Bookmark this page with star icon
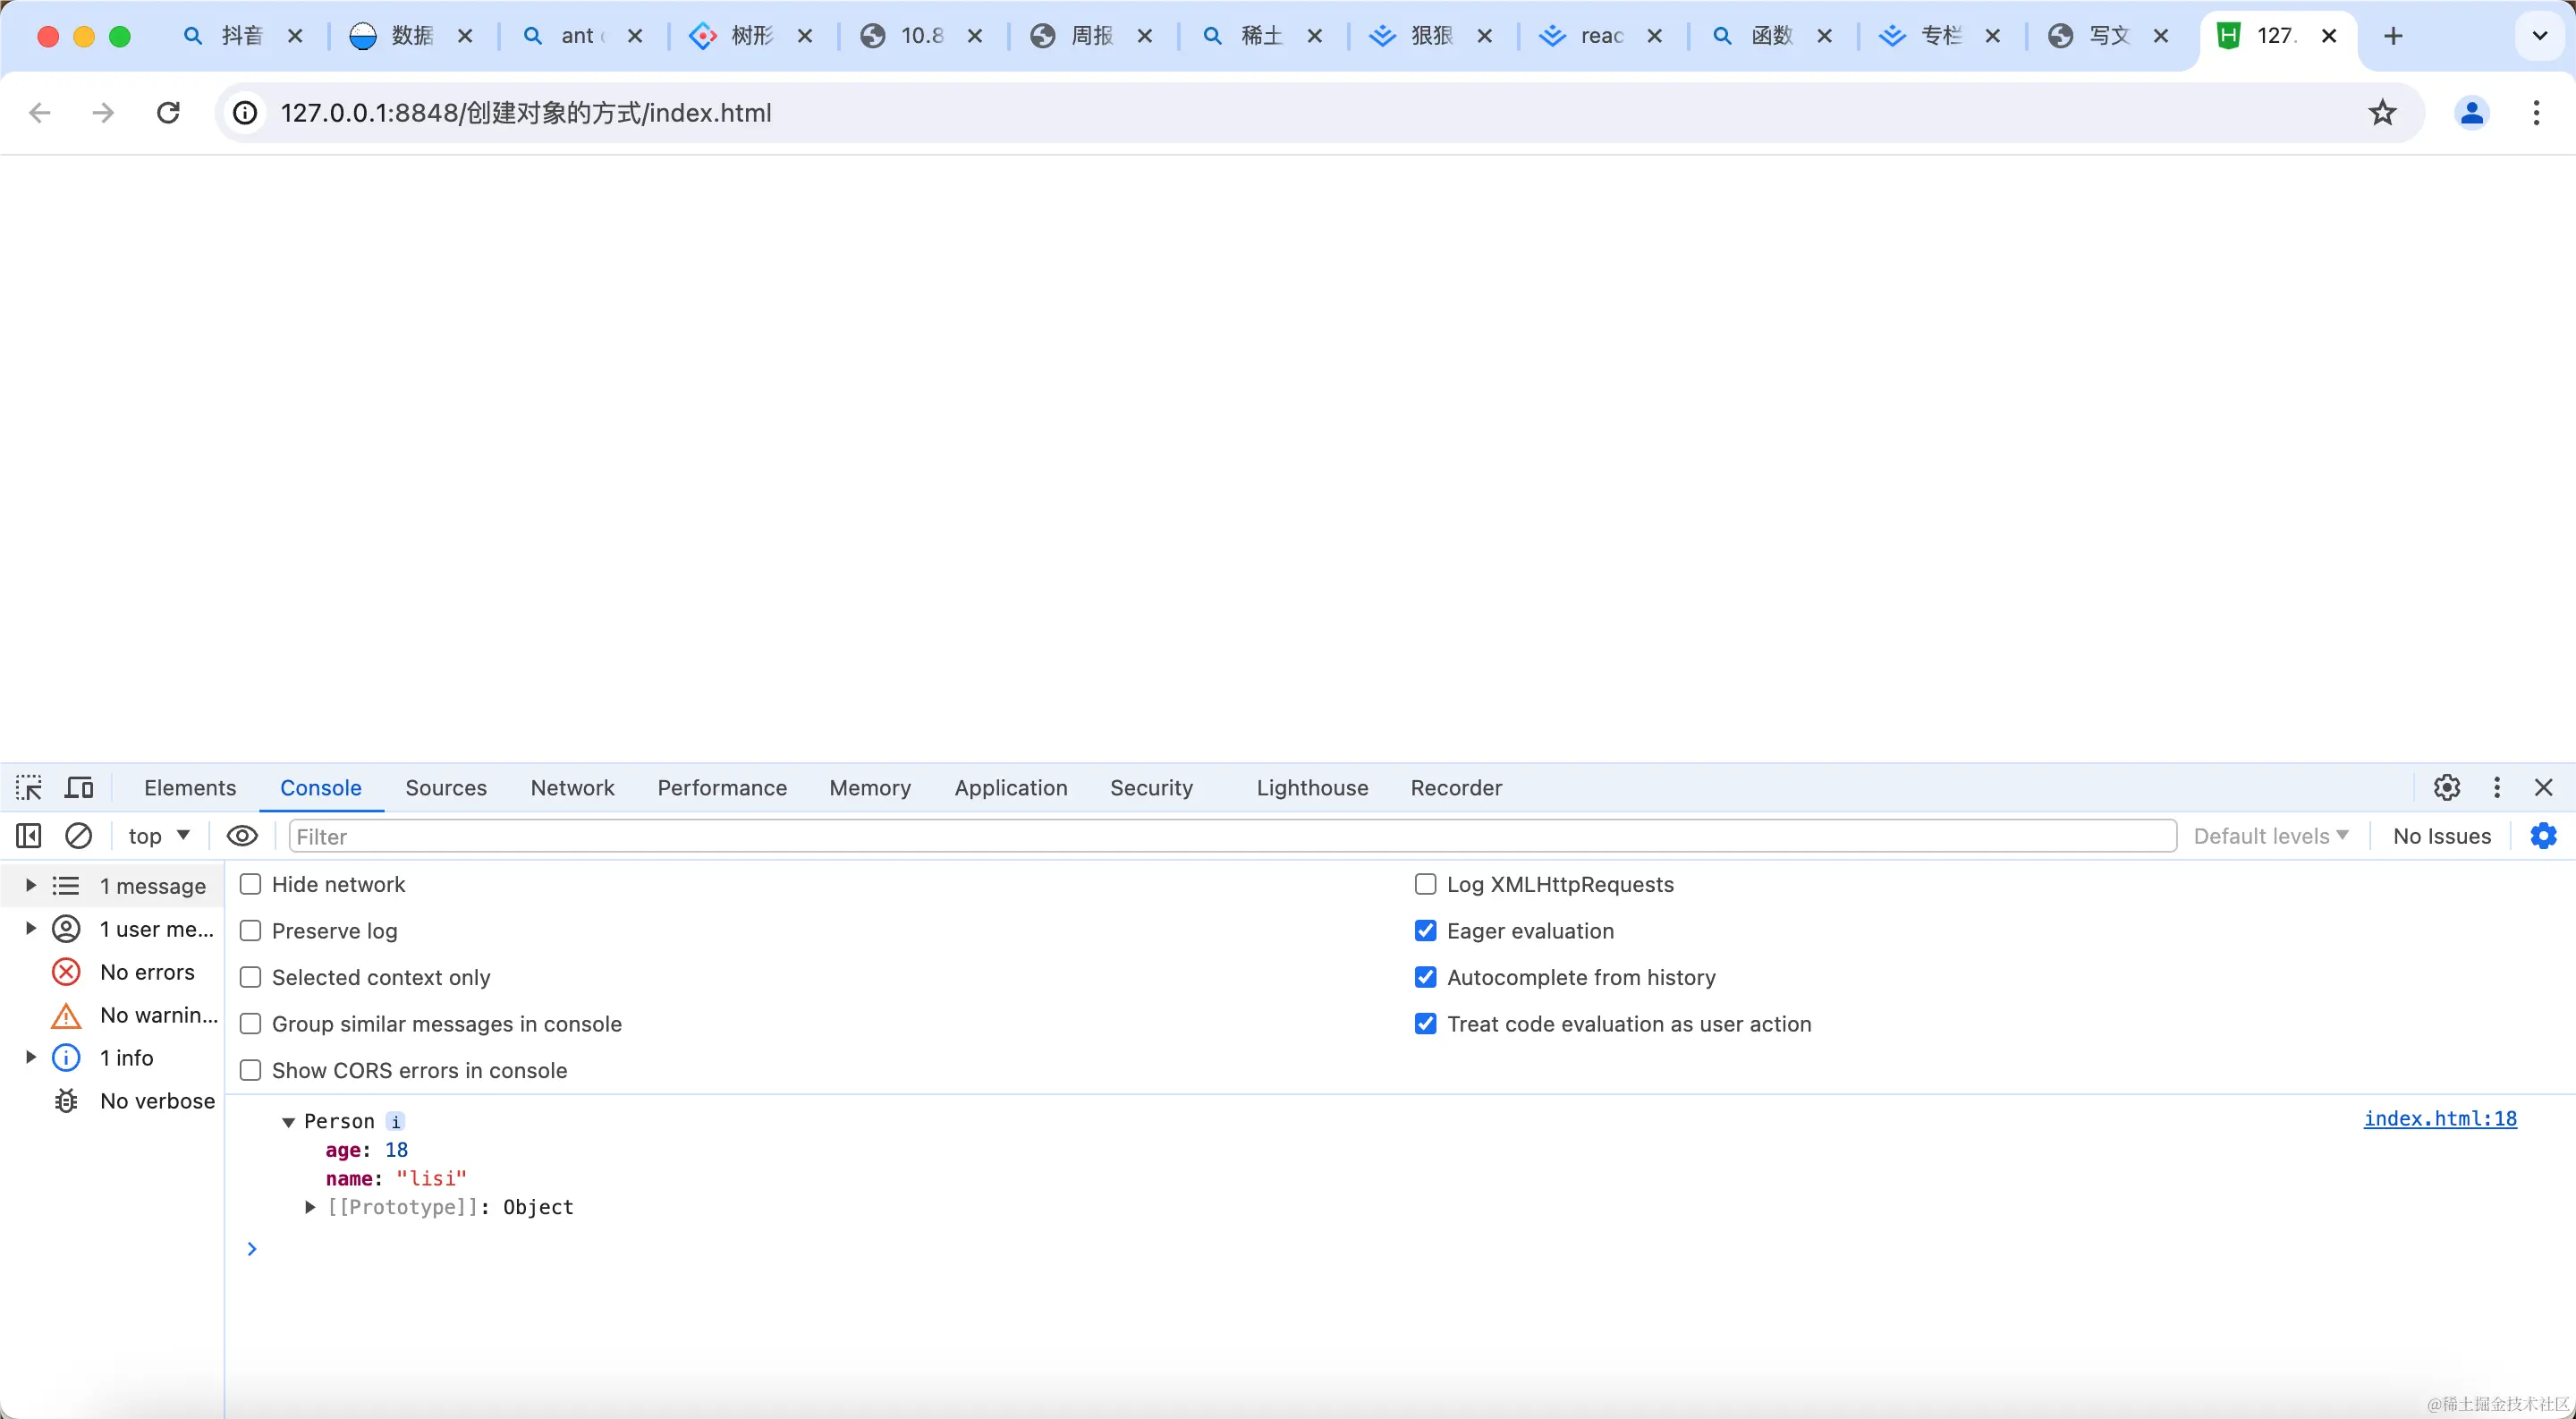This screenshot has width=2576, height=1419. pyautogui.click(x=2383, y=113)
